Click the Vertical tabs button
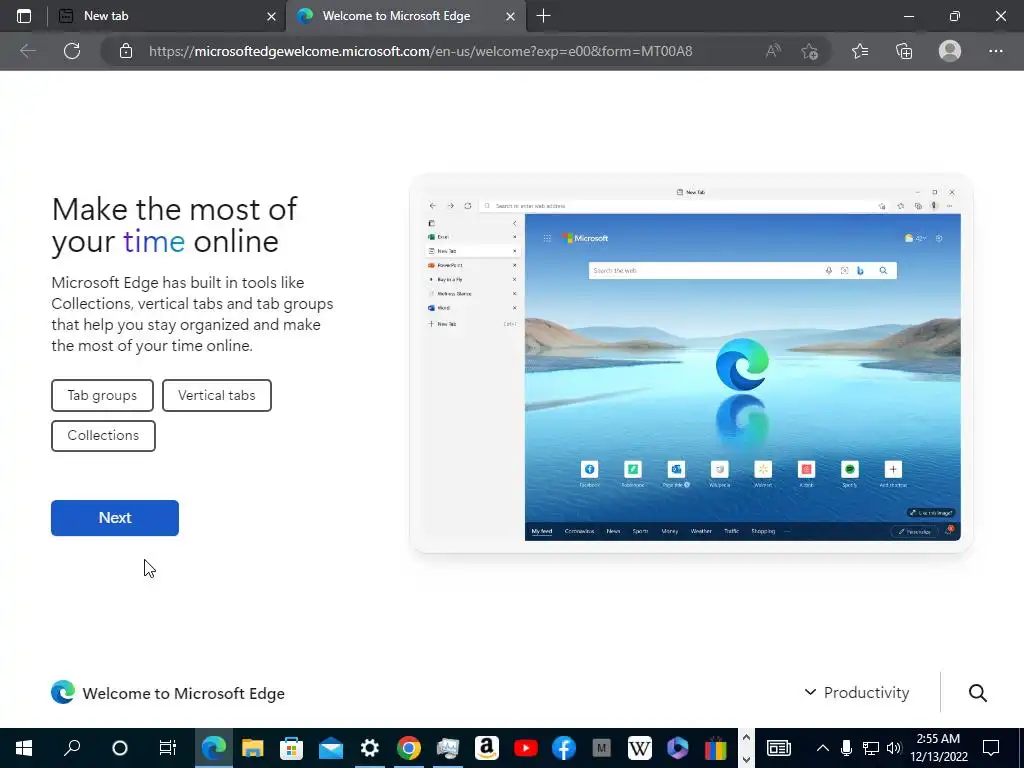The height and width of the screenshot is (768, 1024). [x=217, y=396]
